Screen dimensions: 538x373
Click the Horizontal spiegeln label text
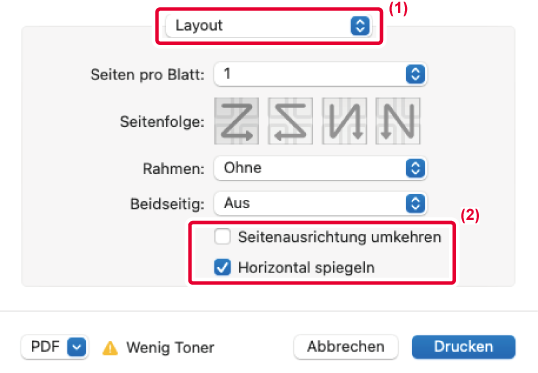(x=306, y=268)
